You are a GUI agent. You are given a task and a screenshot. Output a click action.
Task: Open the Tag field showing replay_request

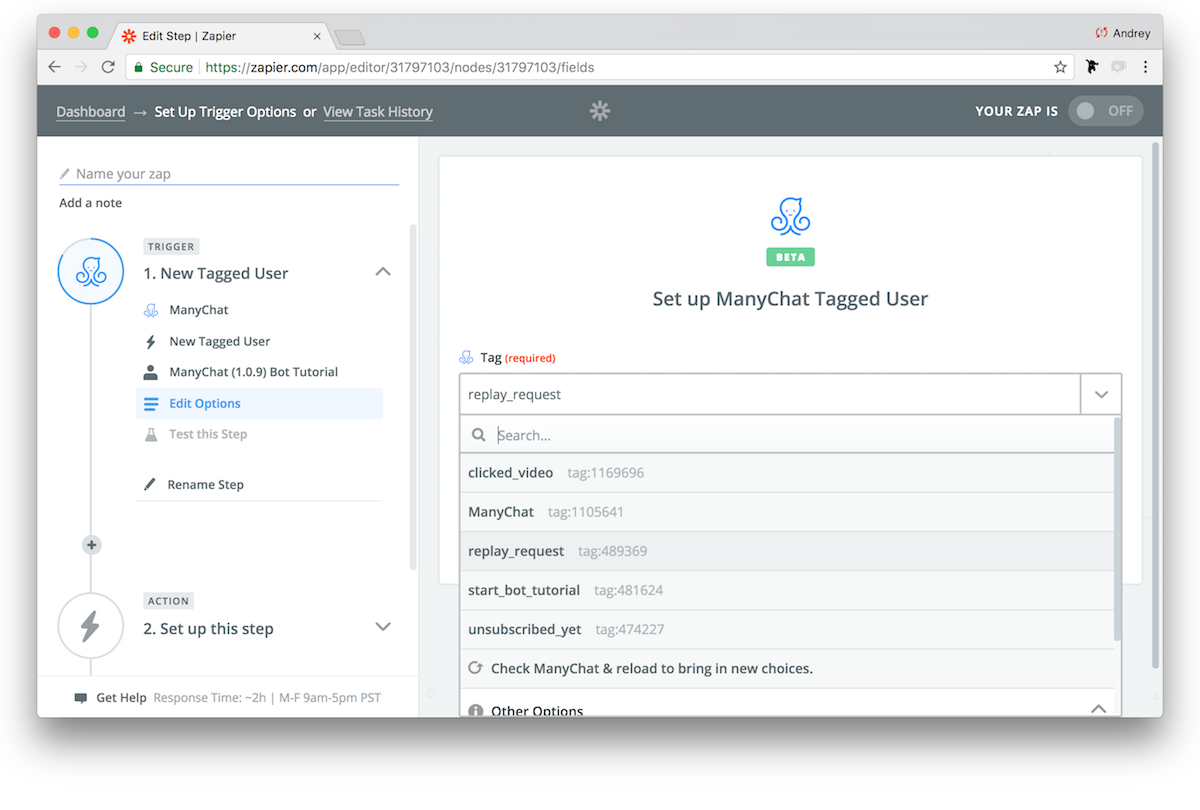click(x=770, y=394)
